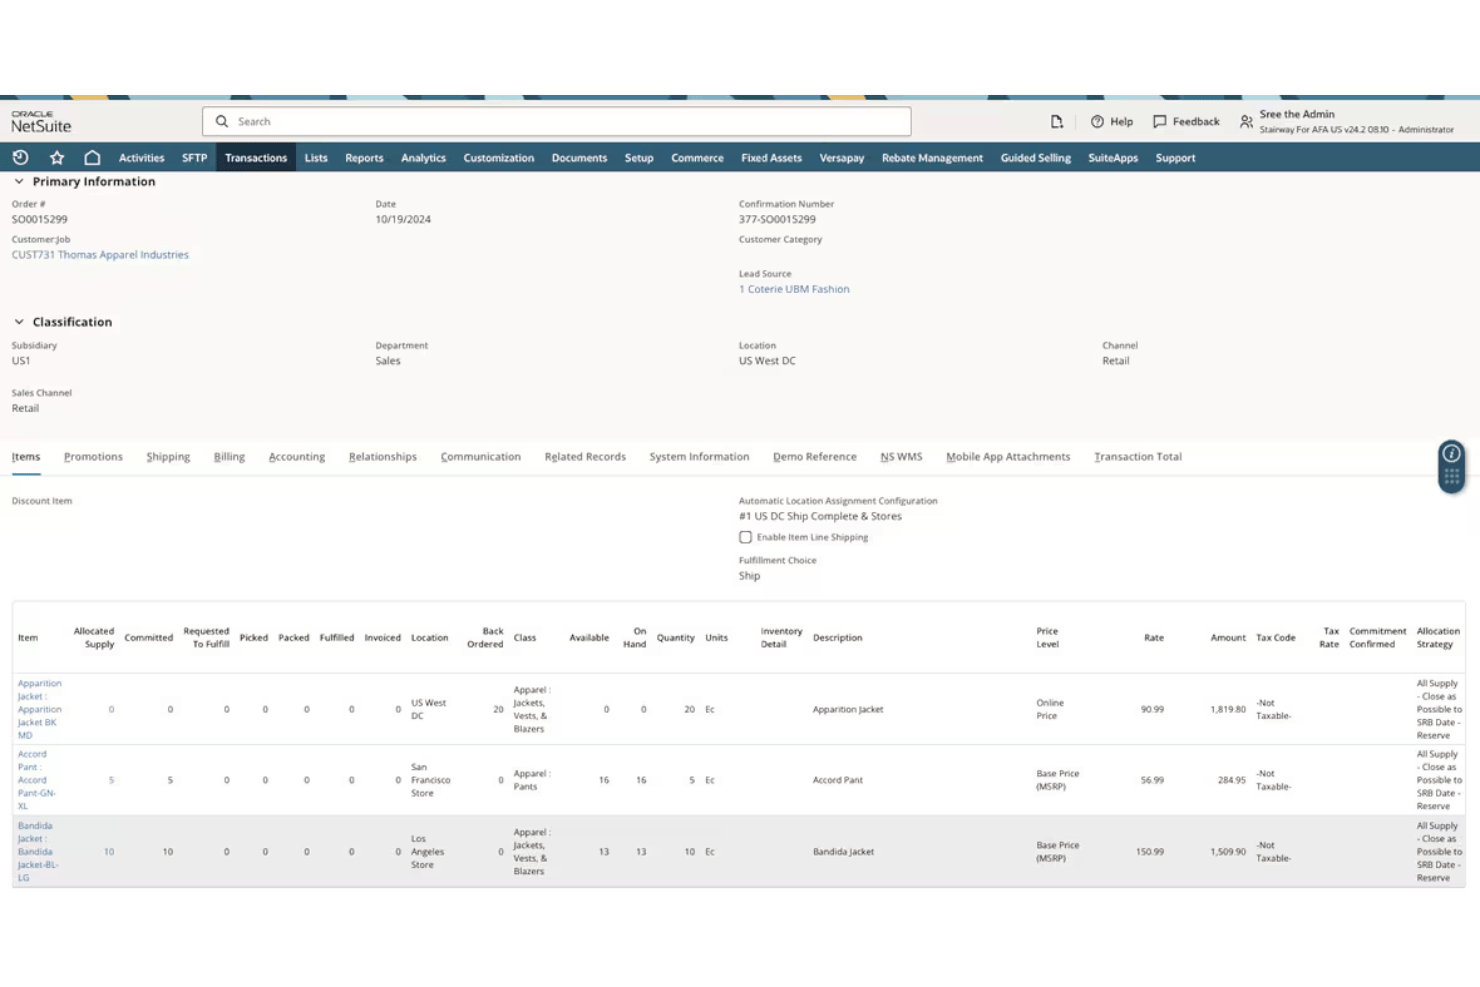
Task: Open the floating info assistant icon
Action: pyautogui.click(x=1451, y=454)
